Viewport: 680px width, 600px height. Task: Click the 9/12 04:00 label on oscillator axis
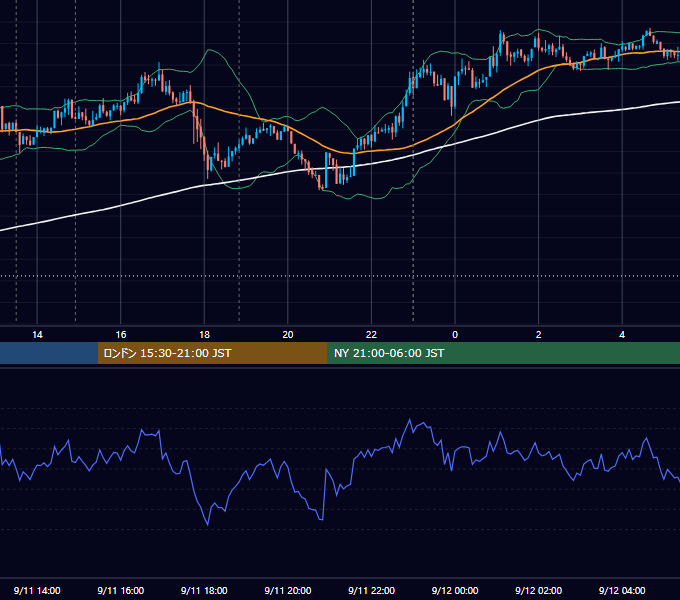622,590
